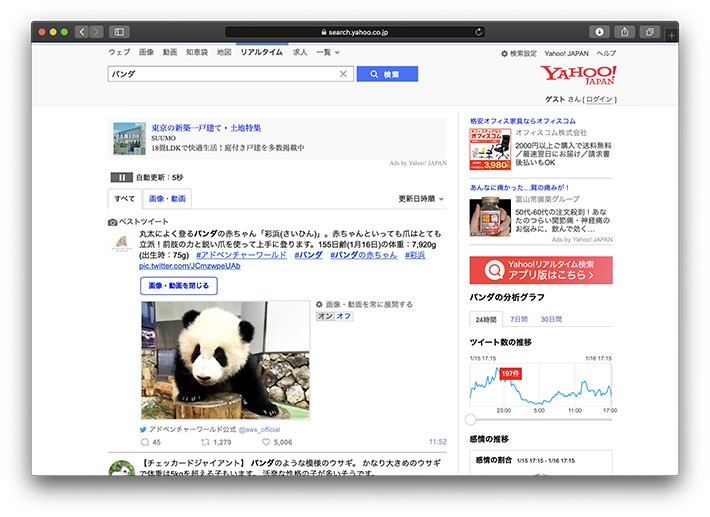Click the magnifier icon in red app banner

click(494, 270)
